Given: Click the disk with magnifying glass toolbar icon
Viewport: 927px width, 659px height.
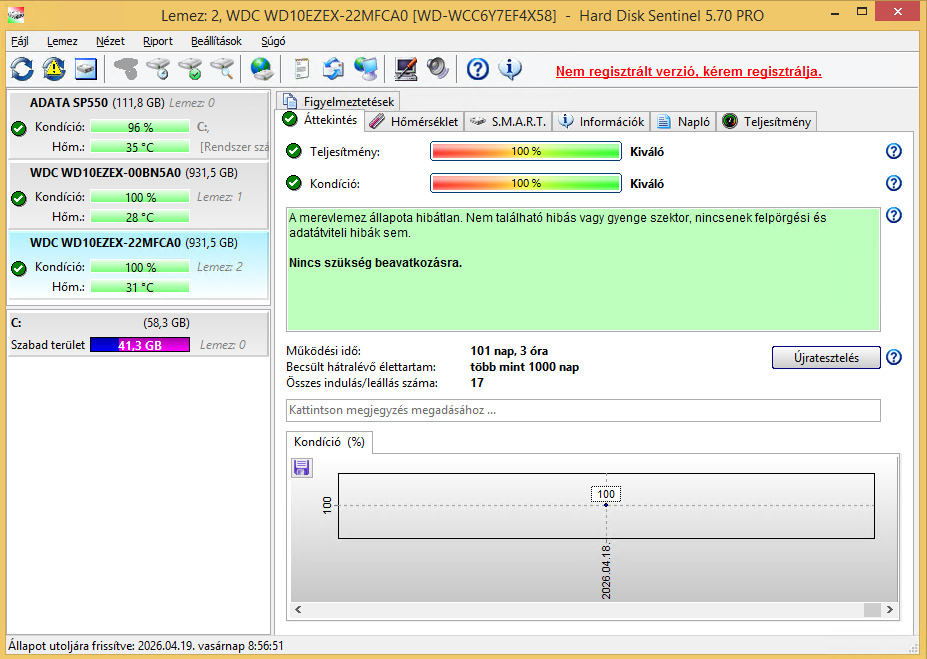Looking at the screenshot, I should [x=222, y=69].
